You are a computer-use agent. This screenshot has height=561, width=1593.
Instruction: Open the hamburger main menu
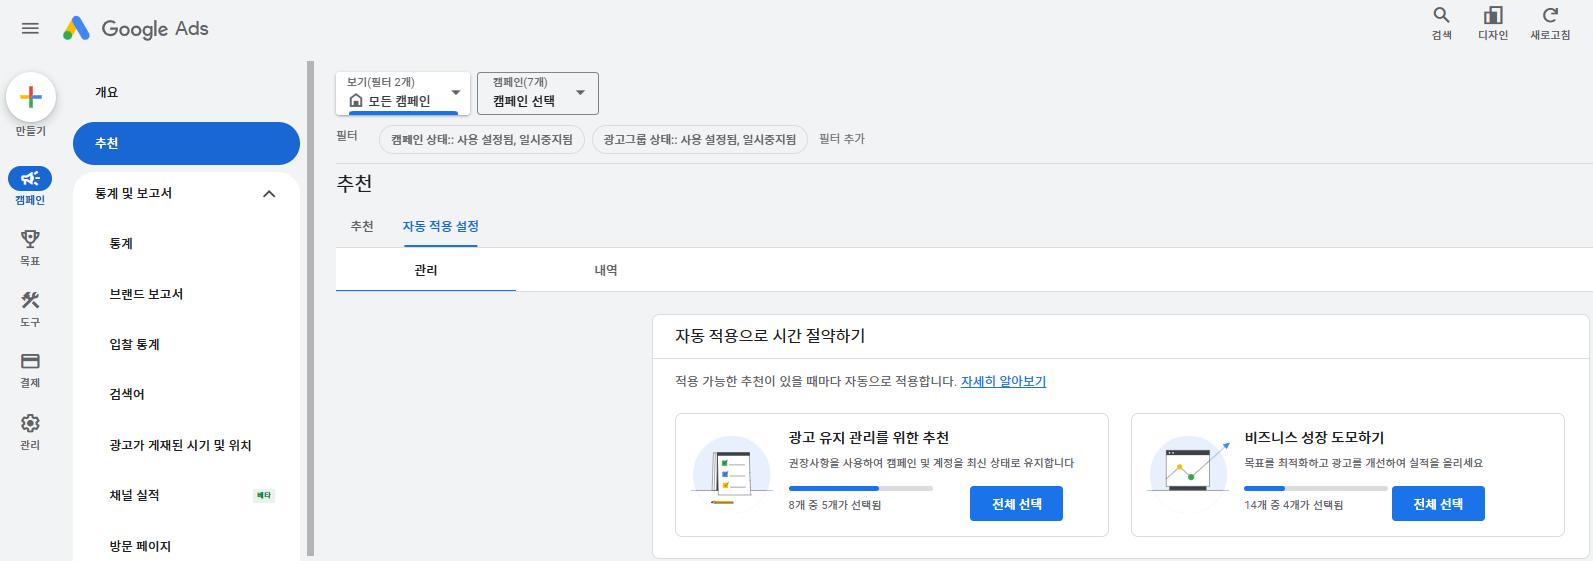(x=30, y=28)
